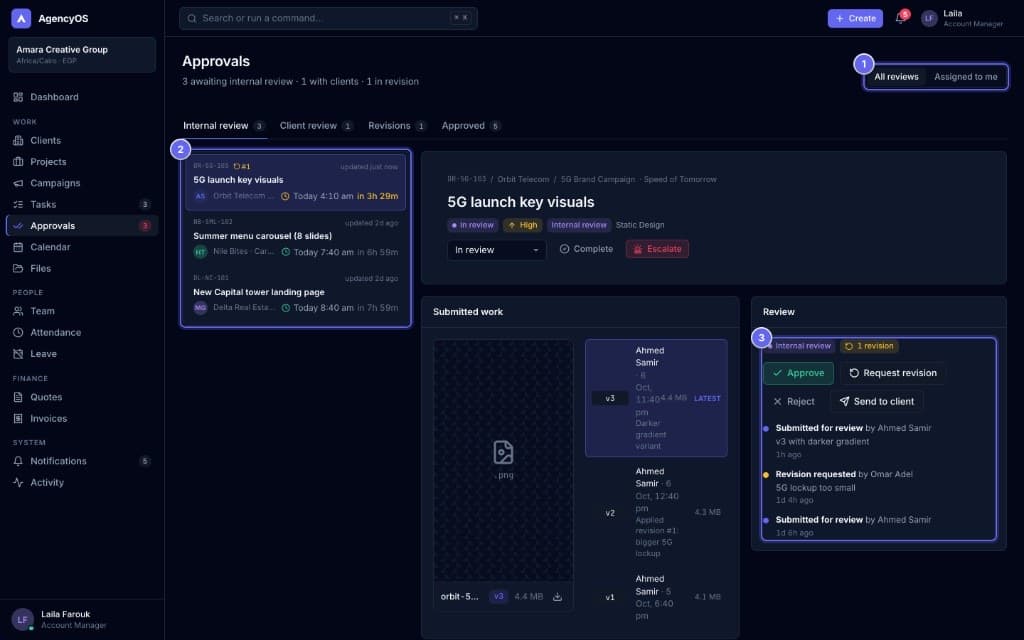
Task: Switch filter to Assigned to me
Action: 965,77
